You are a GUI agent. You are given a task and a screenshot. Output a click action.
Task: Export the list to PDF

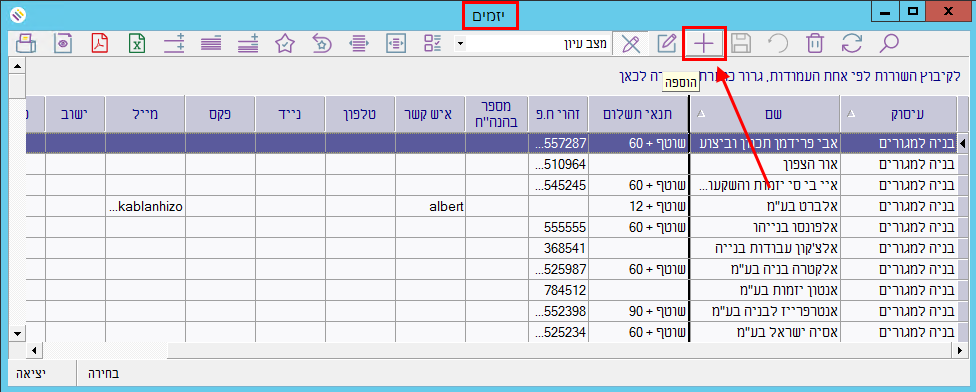[x=100, y=44]
